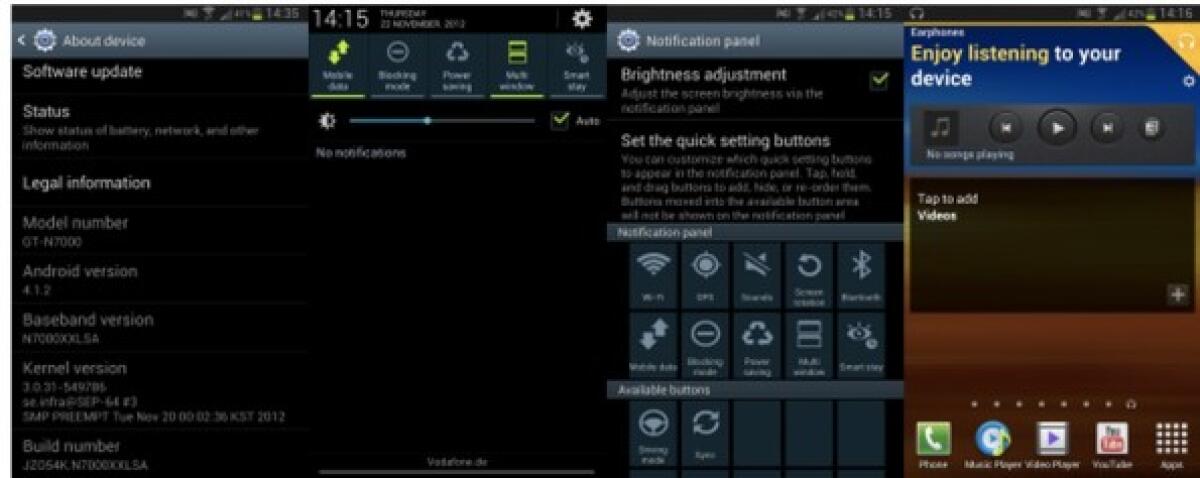The width and height of the screenshot is (1200, 478).
Task: Open the Phone app from the dock
Action: coord(933,444)
